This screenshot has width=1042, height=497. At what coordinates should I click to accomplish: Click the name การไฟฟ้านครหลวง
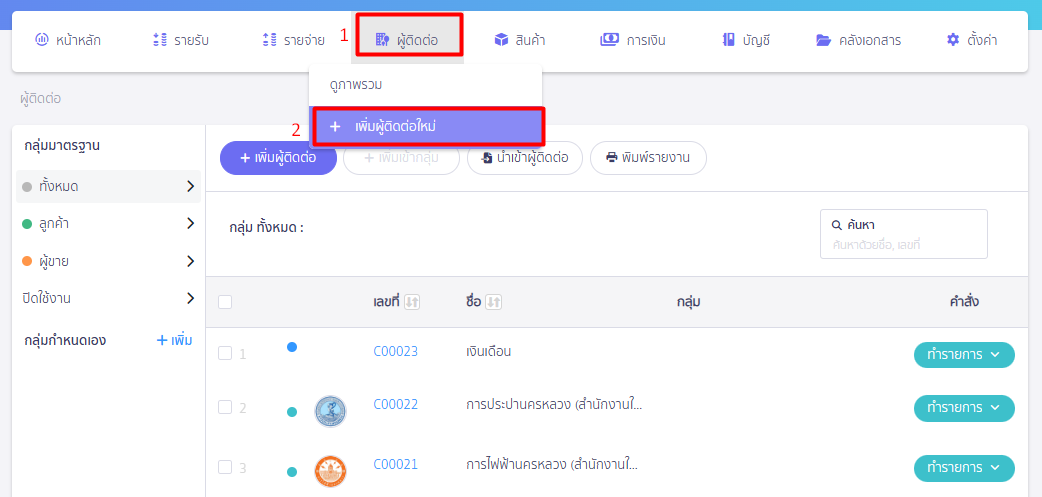pos(552,464)
